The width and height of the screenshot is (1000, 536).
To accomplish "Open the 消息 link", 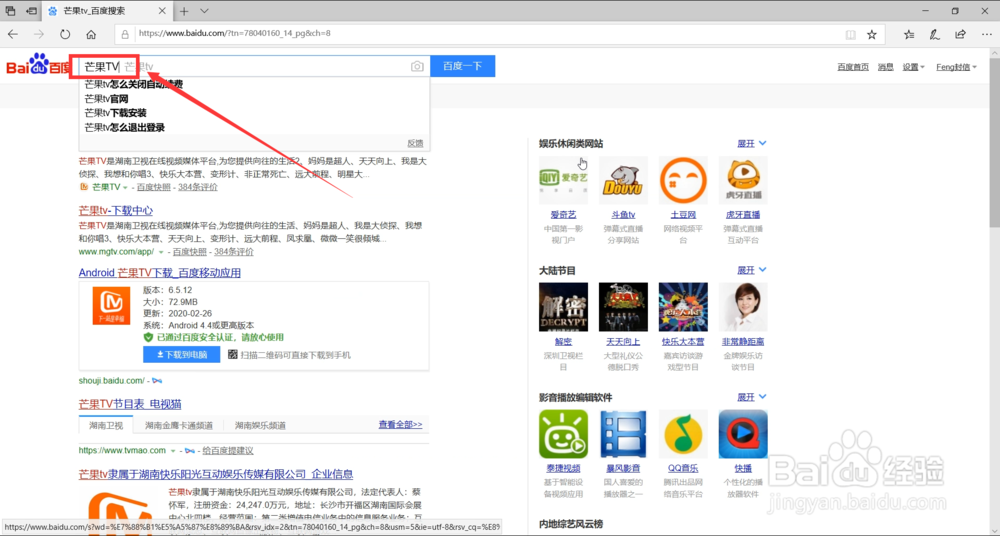I will 885,67.
